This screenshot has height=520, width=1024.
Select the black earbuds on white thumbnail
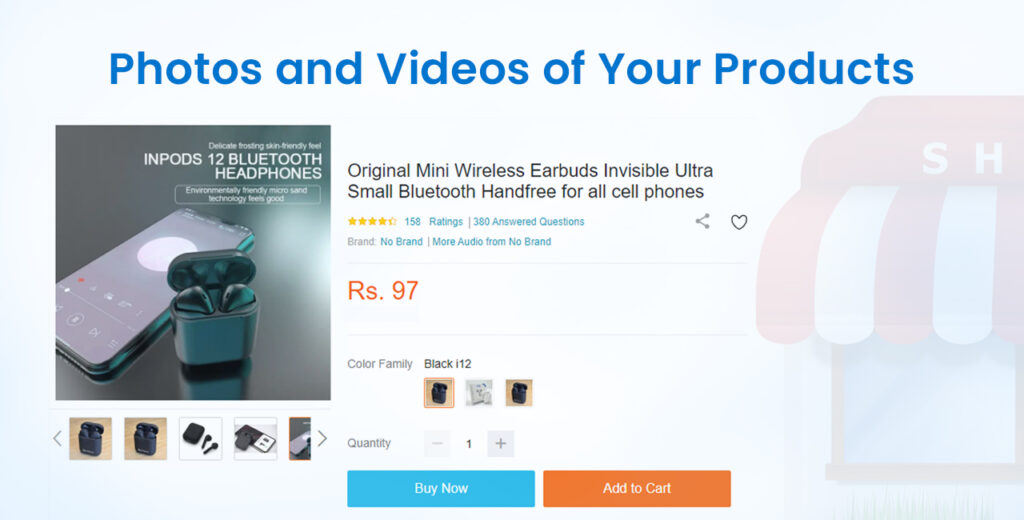(x=200, y=438)
